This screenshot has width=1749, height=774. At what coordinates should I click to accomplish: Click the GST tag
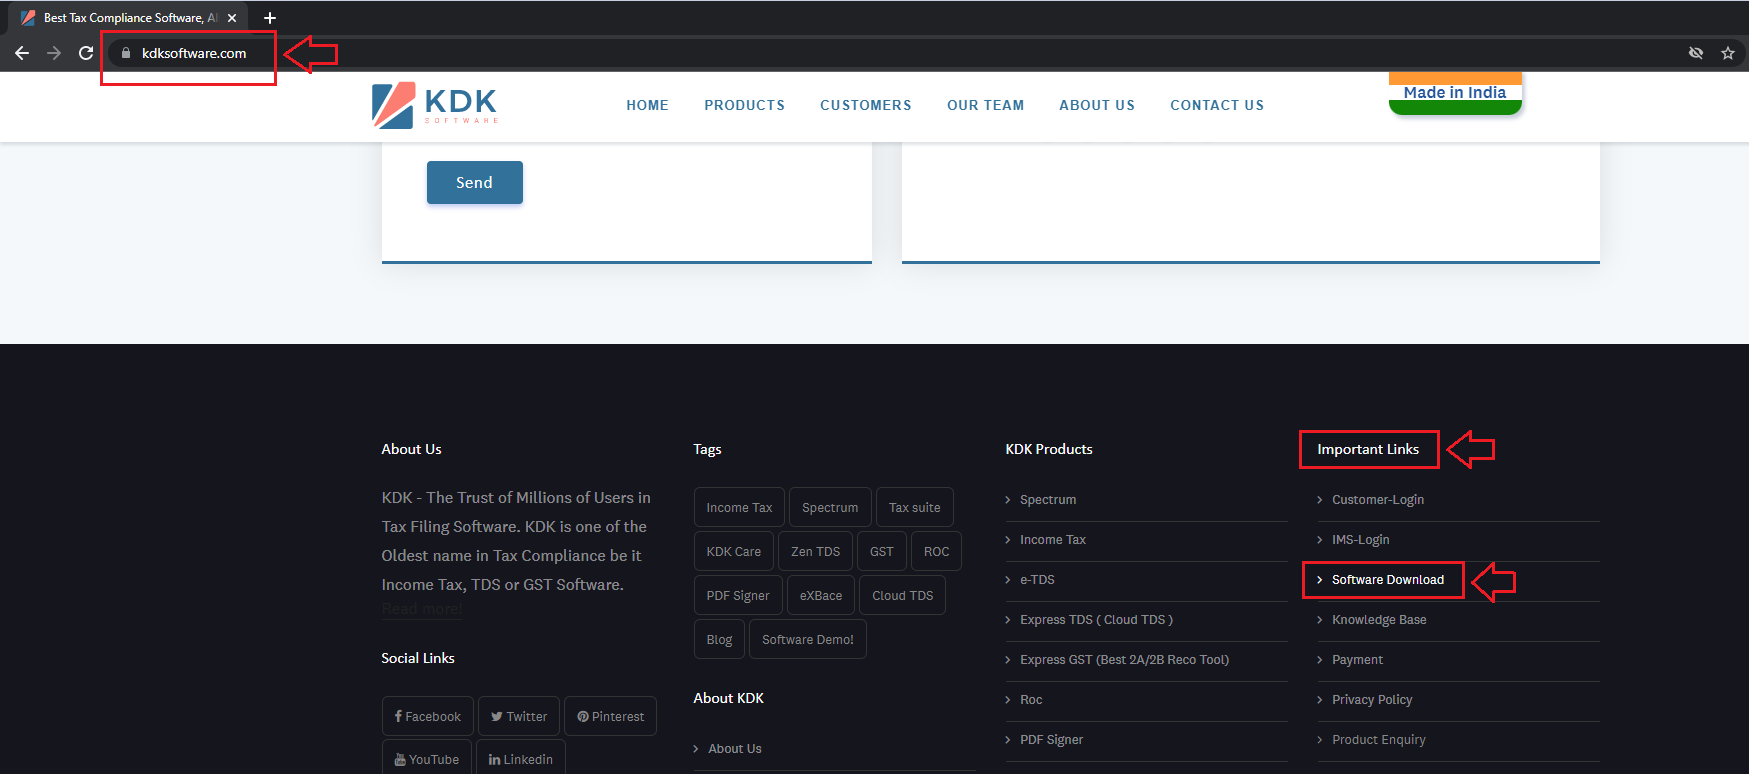tap(882, 551)
